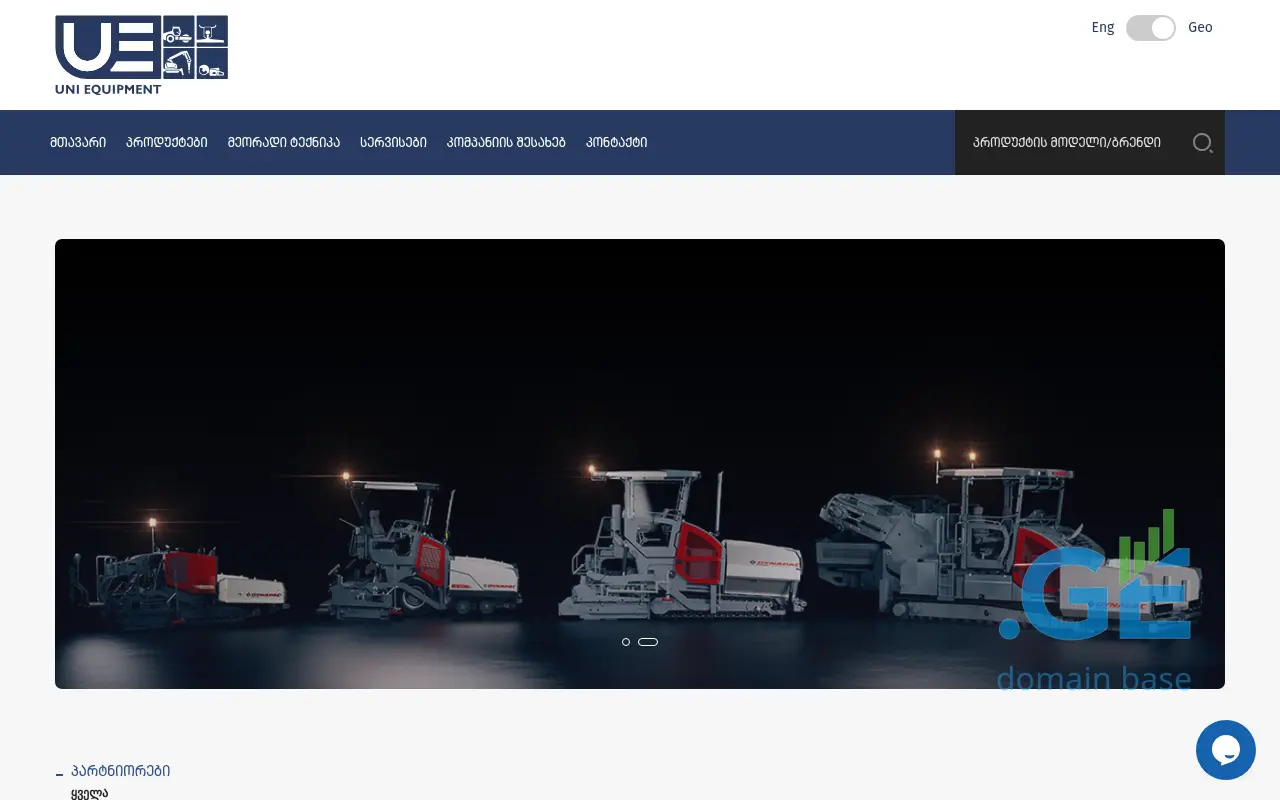Go to მთავარი in navigation bar
The height and width of the screenshot is (800, 1280).
pyautogui.click(x=78, y=143)
